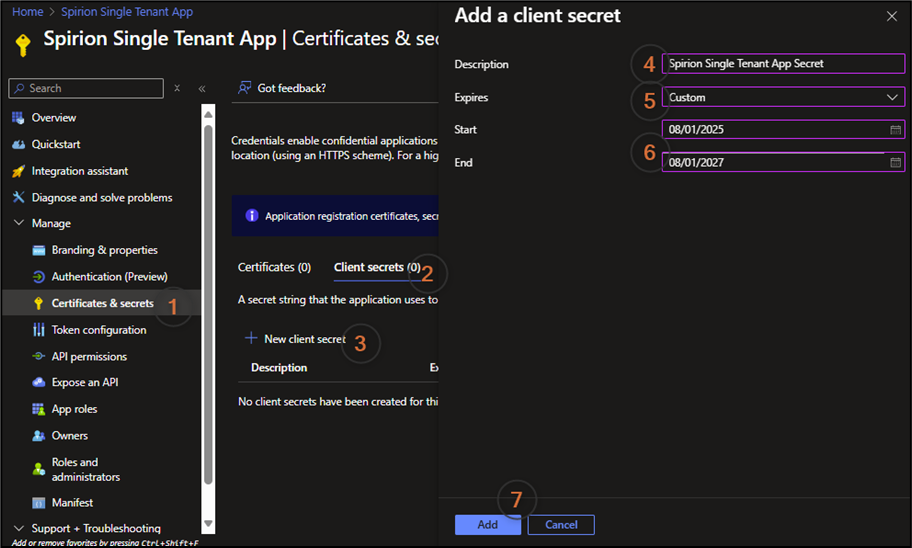
Task: Click the Got feedback icon
Action: [244, 88]
